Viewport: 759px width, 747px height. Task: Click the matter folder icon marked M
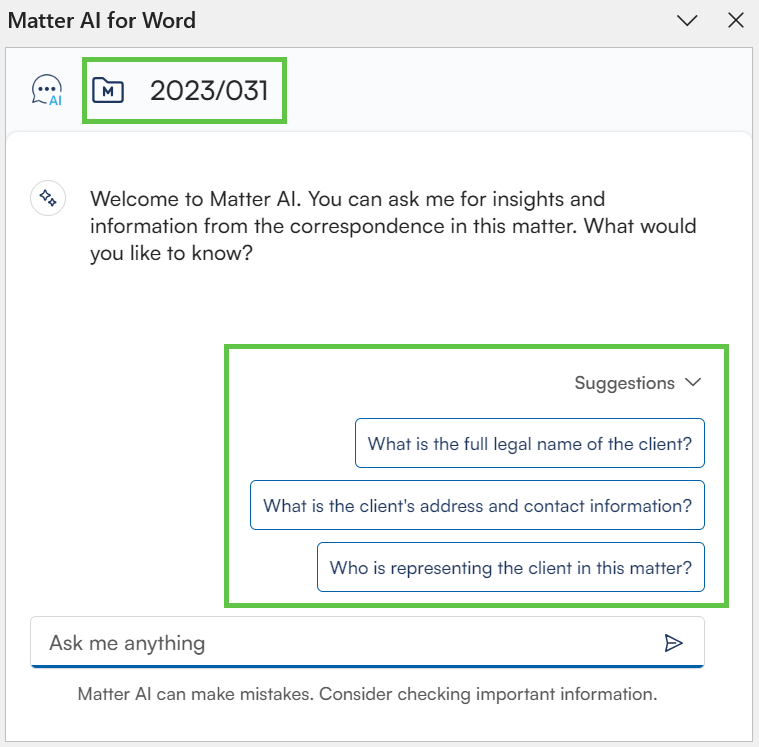click(x=108, y=91)
